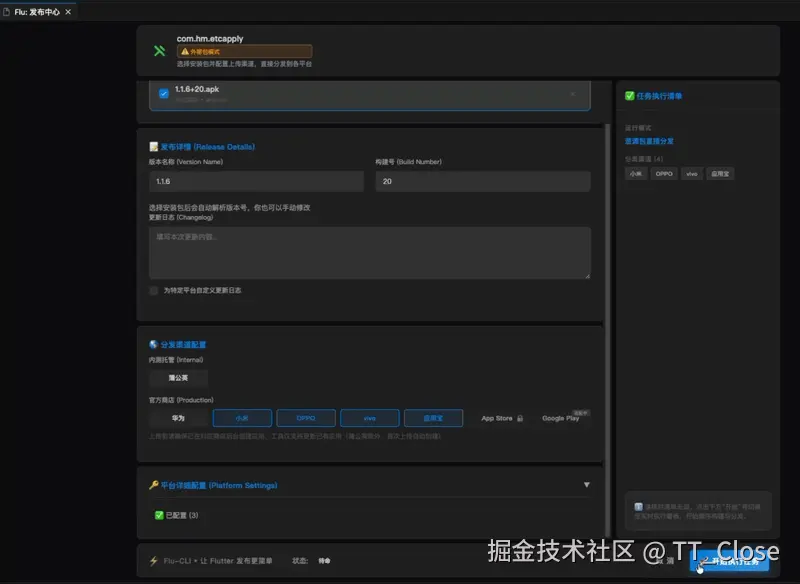The height and width of the screenshot is (584, 800).
Task: Click the 外部包模式 warning badge
Action: click(x=244, y=52)
